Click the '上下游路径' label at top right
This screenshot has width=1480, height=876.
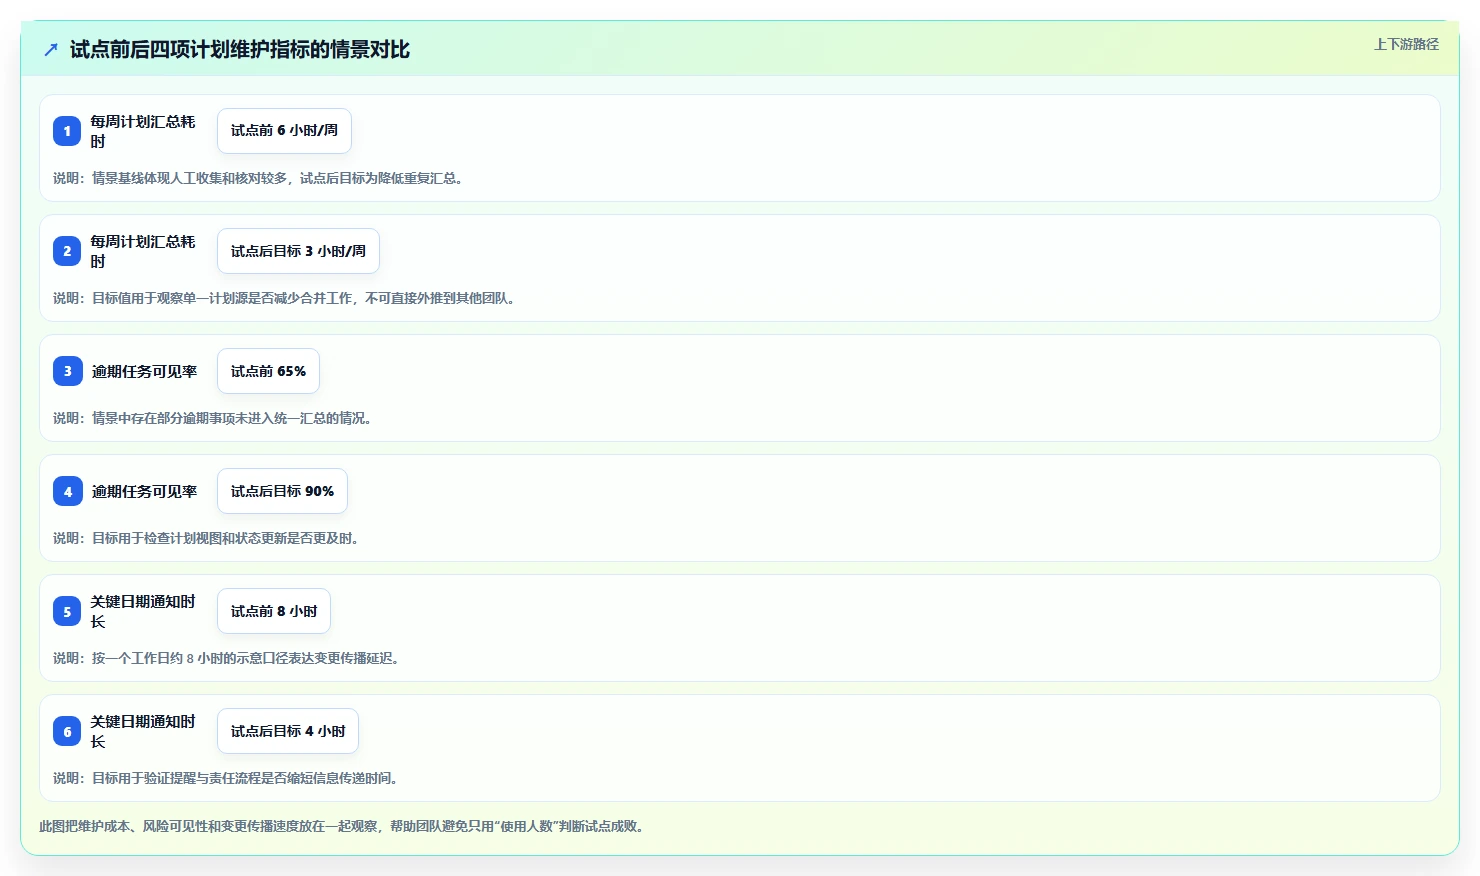1406,44
